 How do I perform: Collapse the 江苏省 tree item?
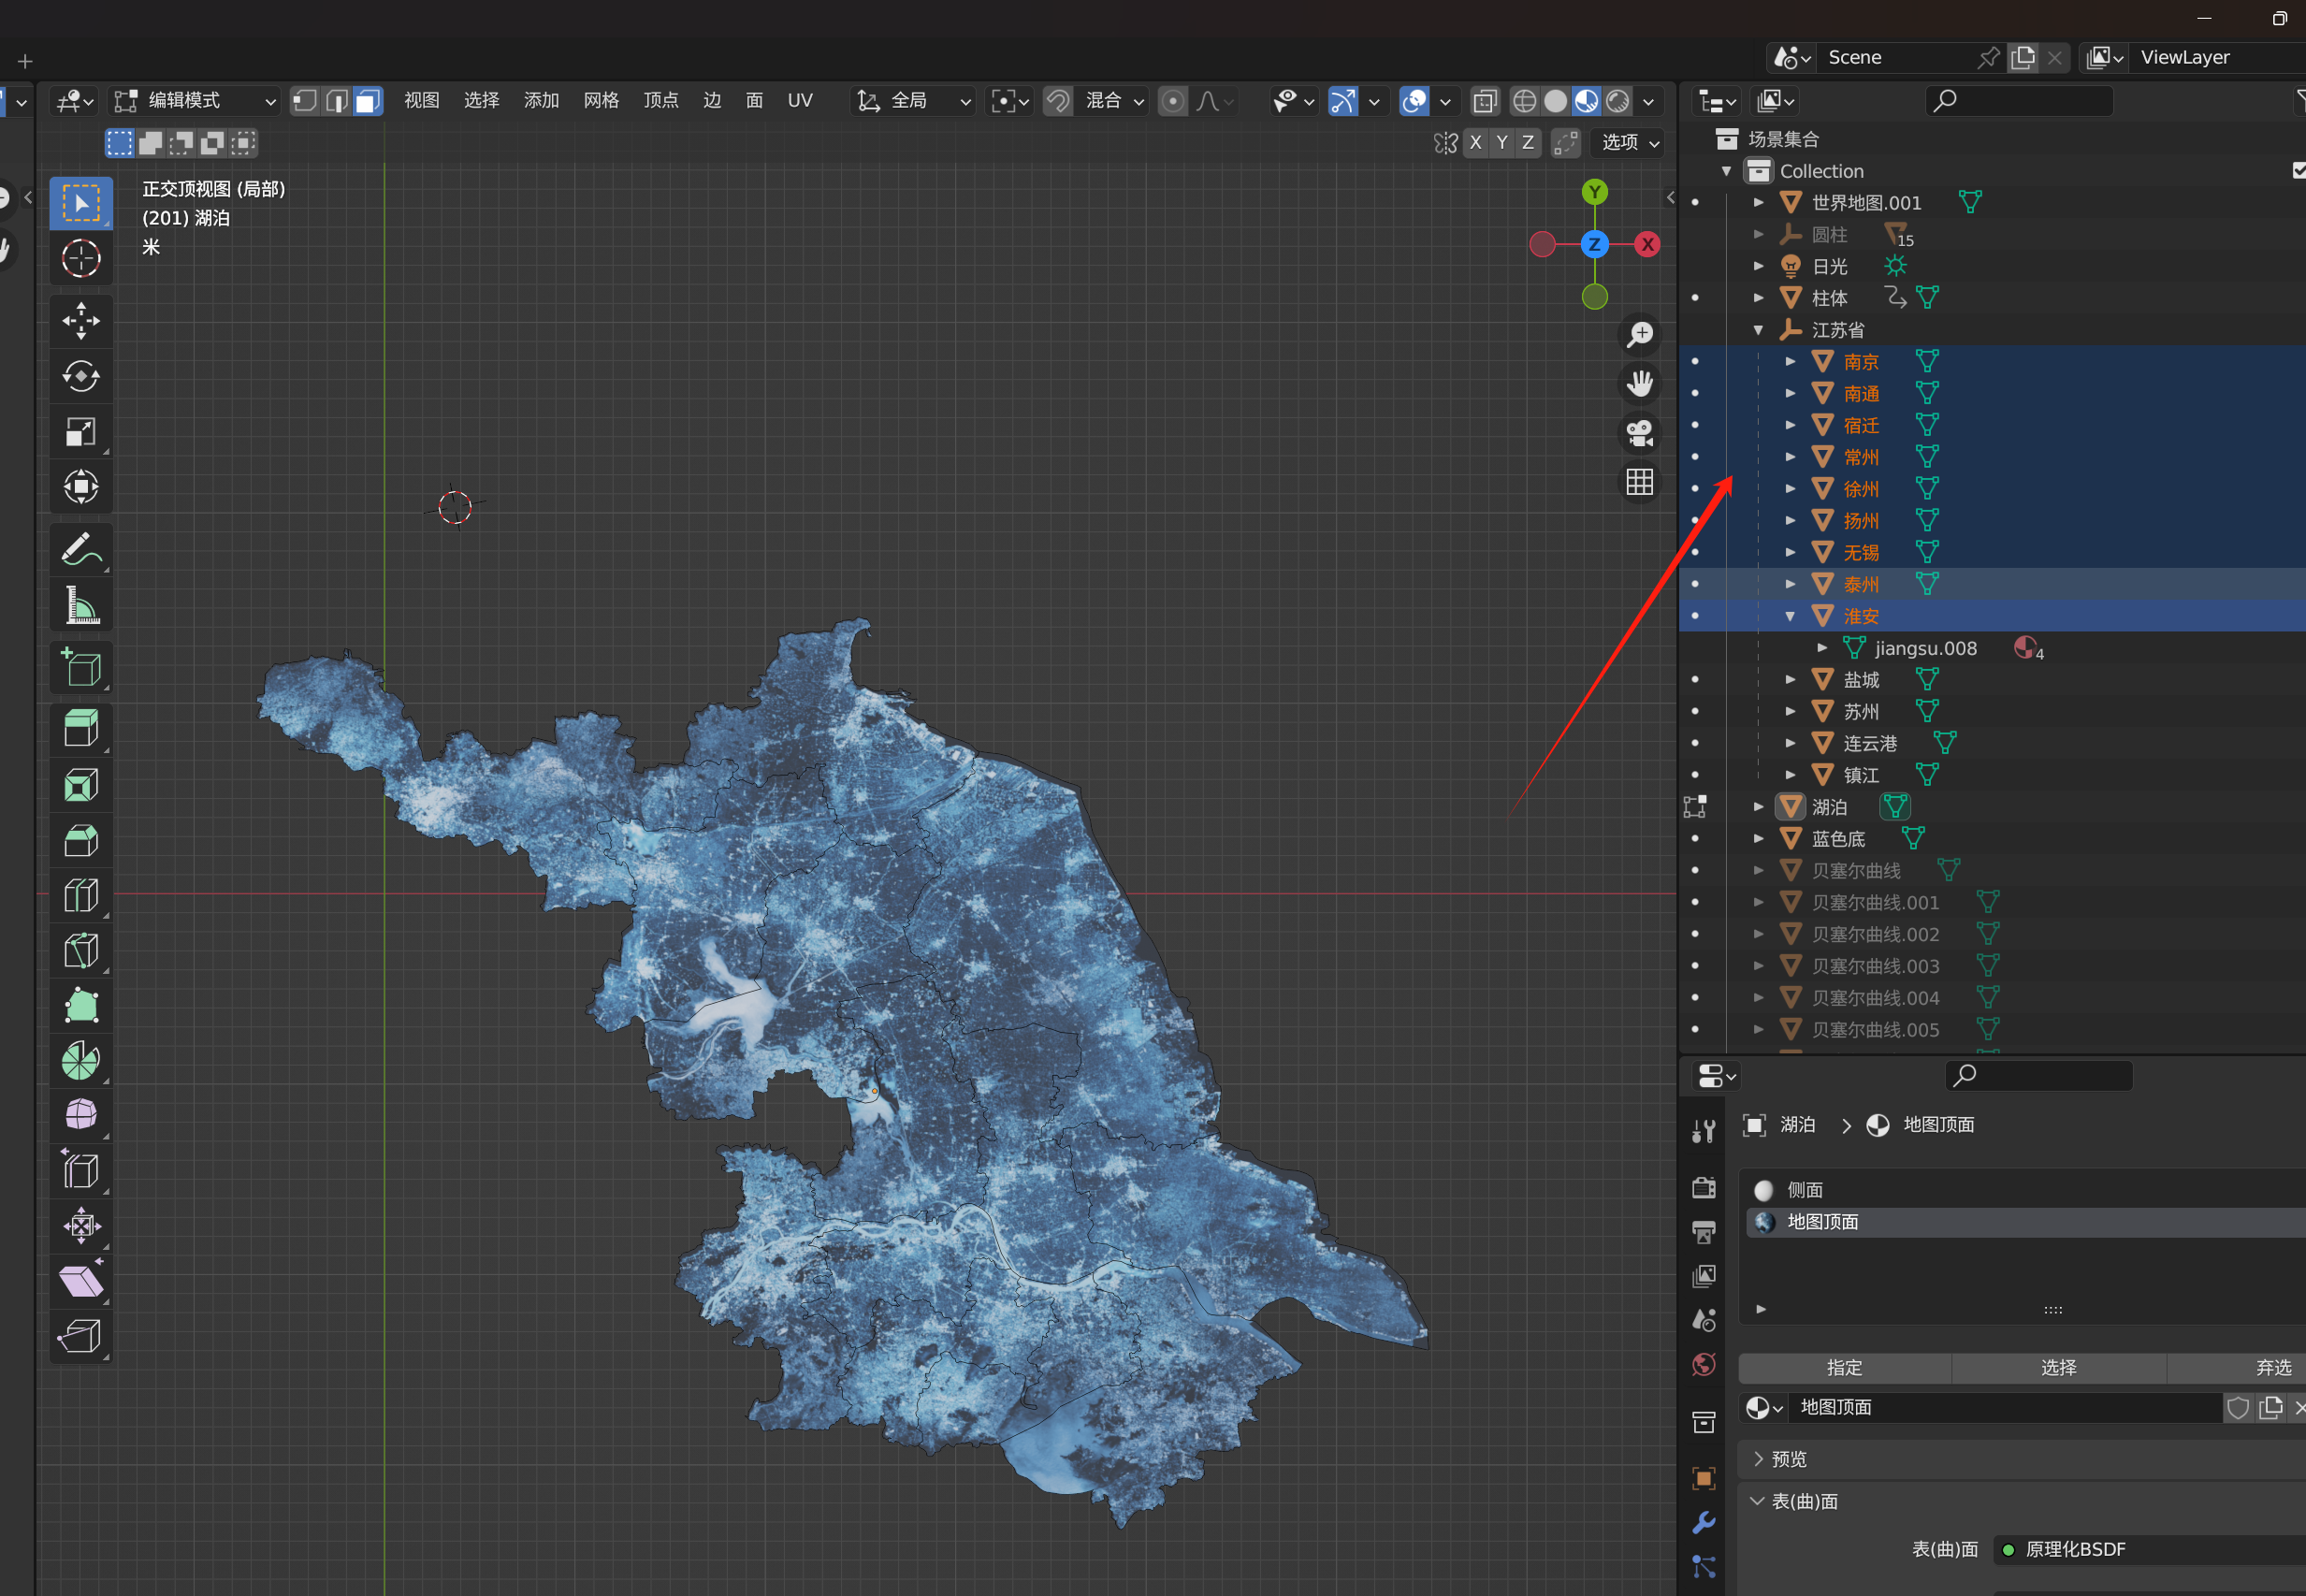tap(1758, 330)
